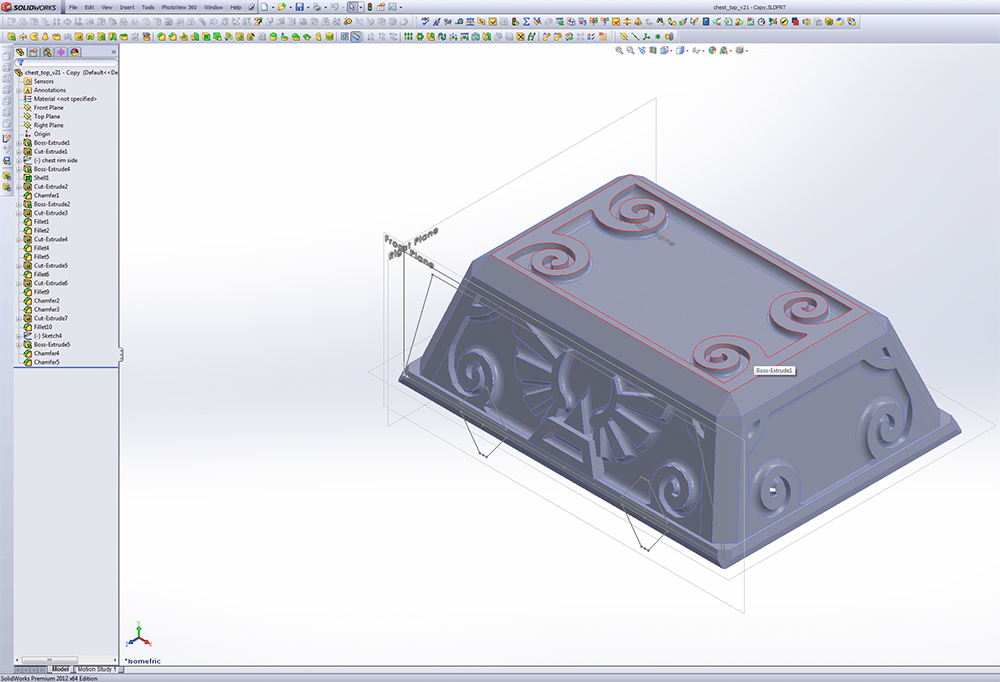Expand the Cut-Extrude7 feature node
Screen dimensions: 1000x682
[x=18, y=318]
